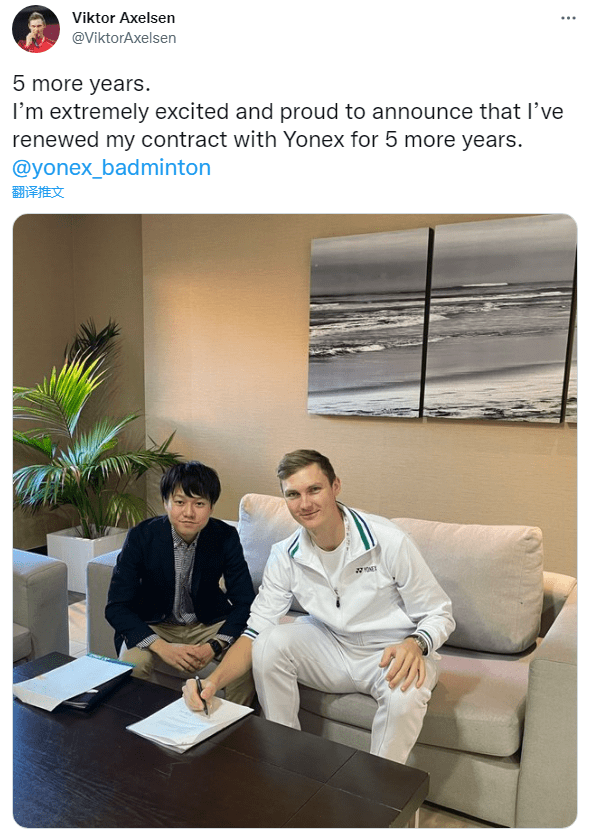Open the attached contract signing photo
Viewport: 590px width, 837px height.
tap(295, 520)
